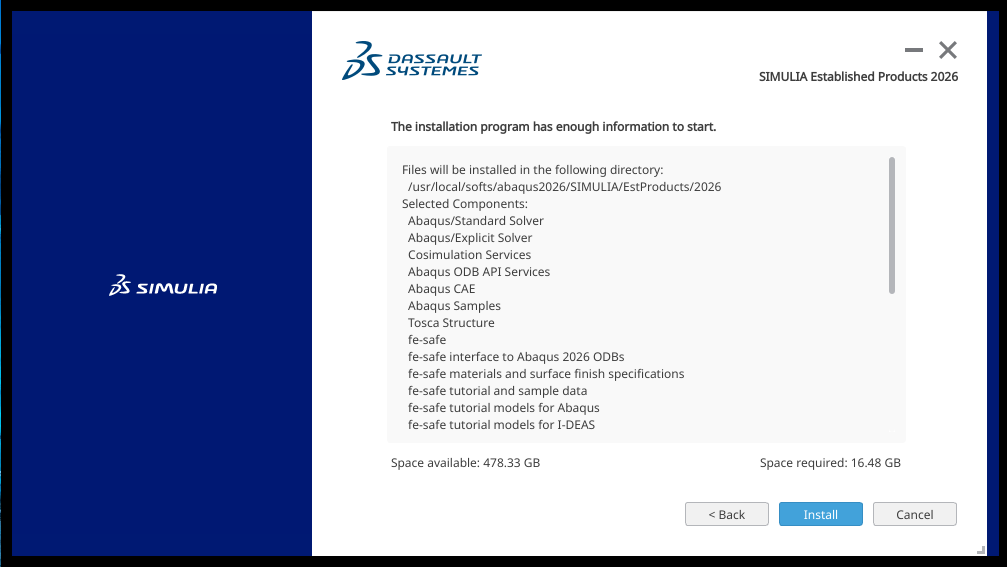Image resolution: width=1007 pixels, height=567 pixels.
Task: Click 'fe-safe tutorial models for Abaqus'
Action: pyautogui.click(x=504, y=408)
